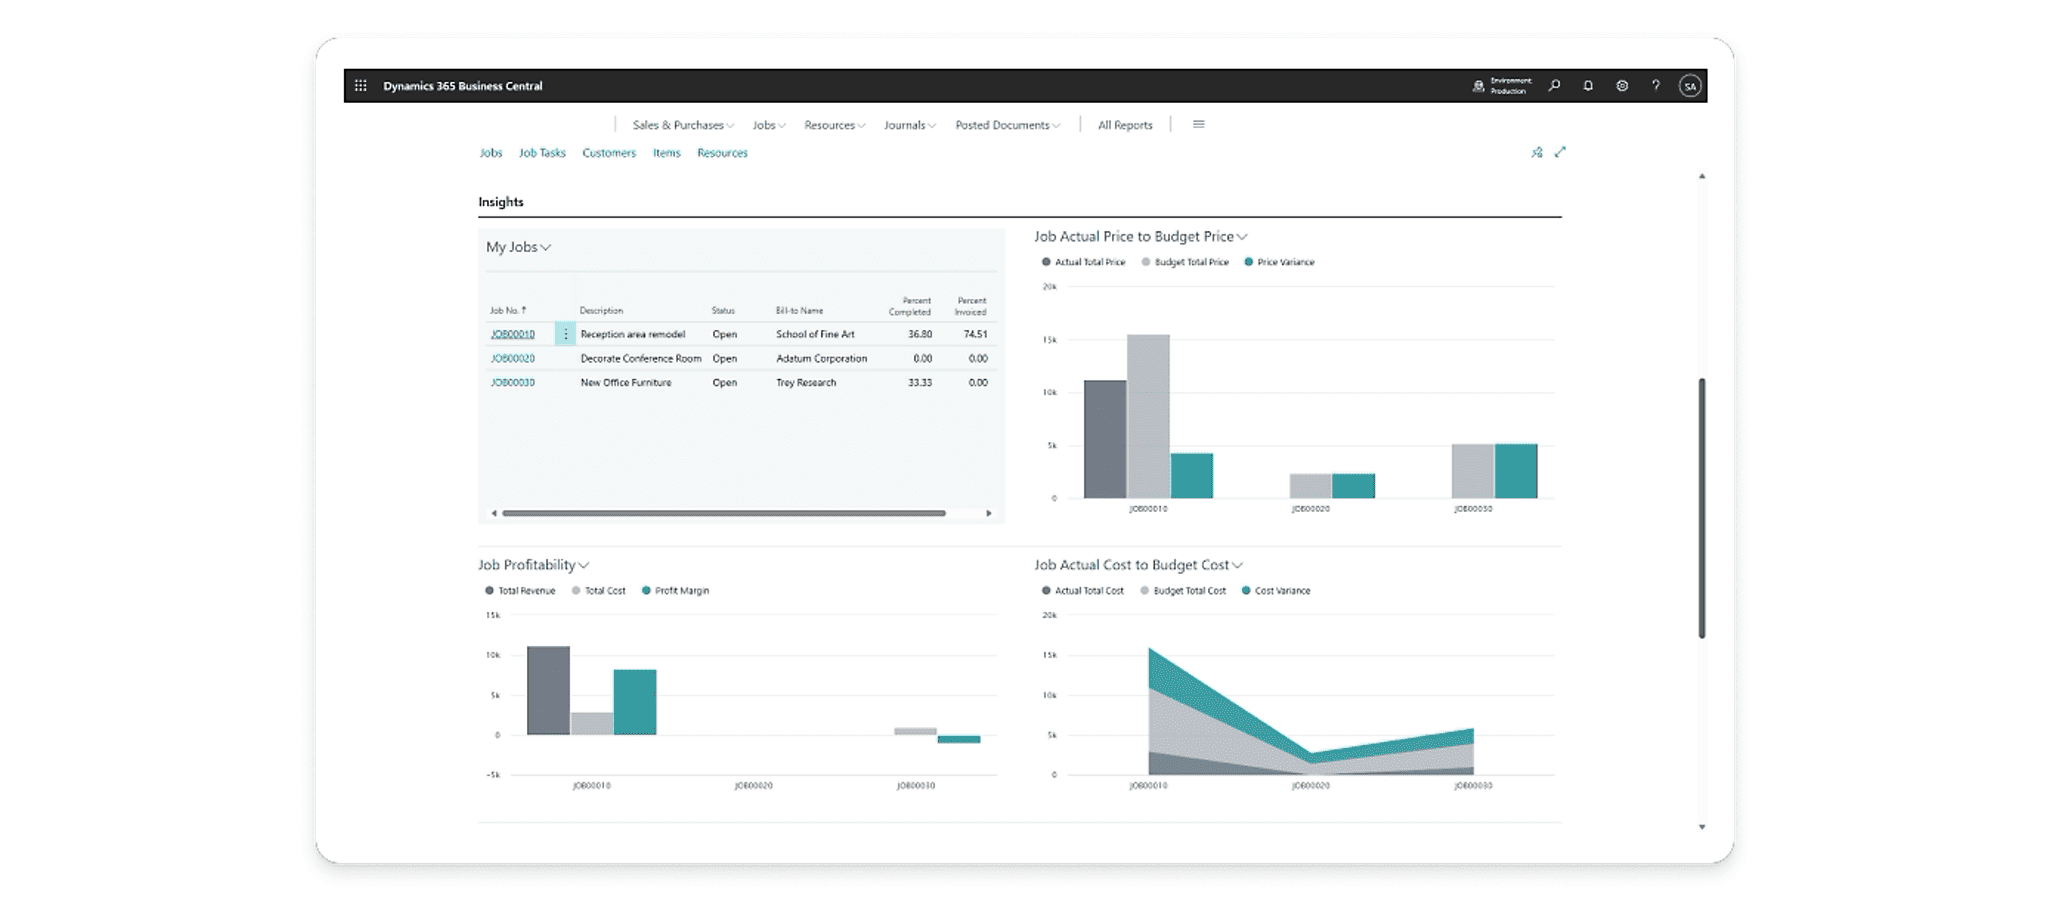Open the Customers link
Viewport: 2048px width, 907px height.
609,153
